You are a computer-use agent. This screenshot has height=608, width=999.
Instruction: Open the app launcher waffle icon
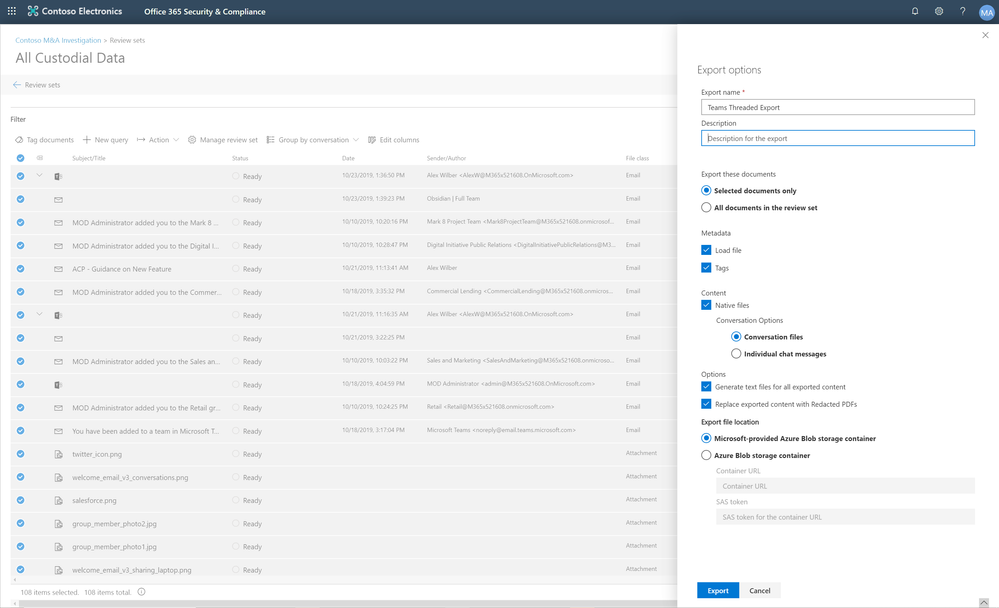pos(11,11)
